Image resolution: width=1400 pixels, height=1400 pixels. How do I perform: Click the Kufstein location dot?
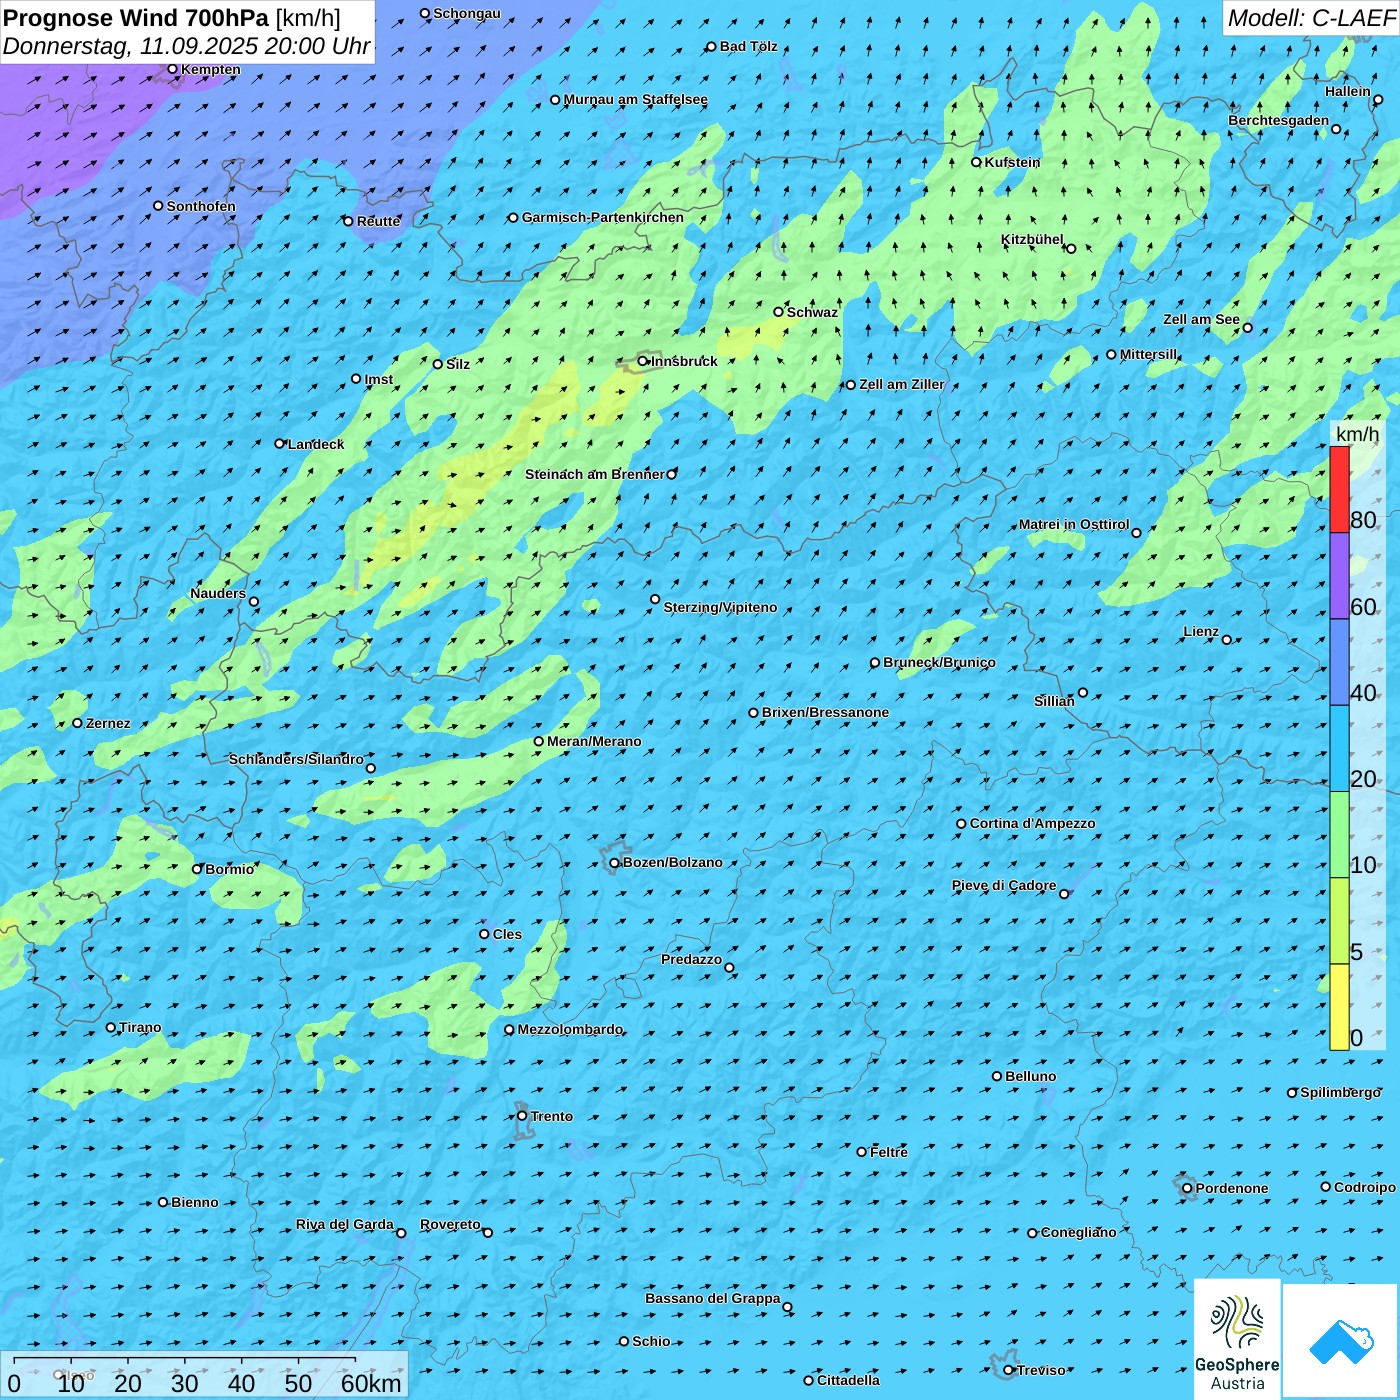(976, 162)
